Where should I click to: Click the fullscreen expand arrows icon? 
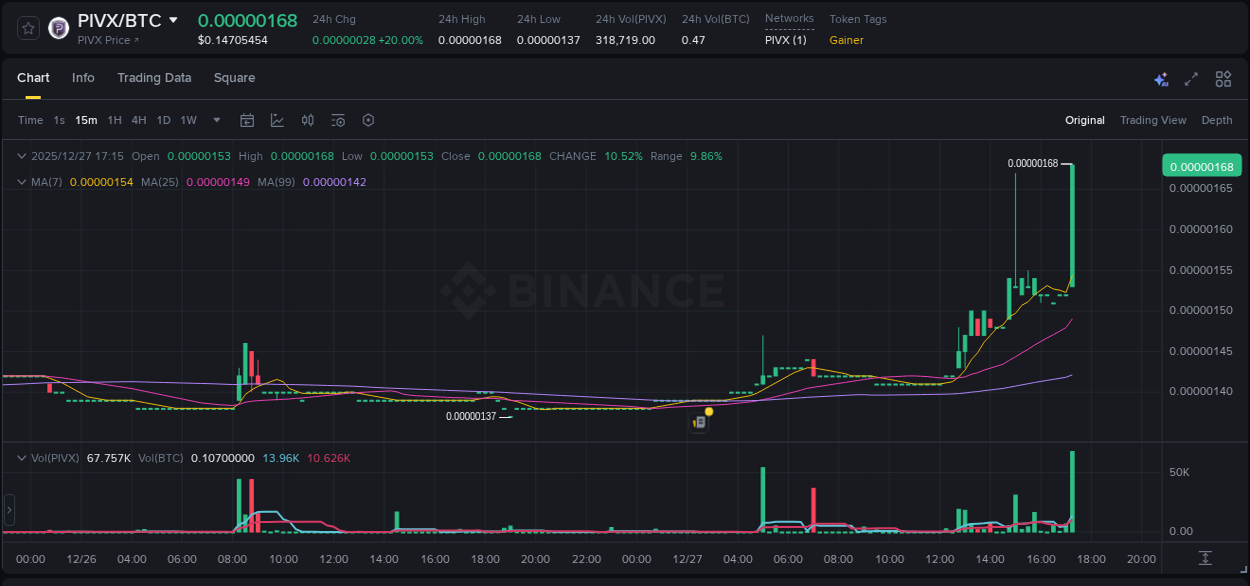tap(1190, 78)
